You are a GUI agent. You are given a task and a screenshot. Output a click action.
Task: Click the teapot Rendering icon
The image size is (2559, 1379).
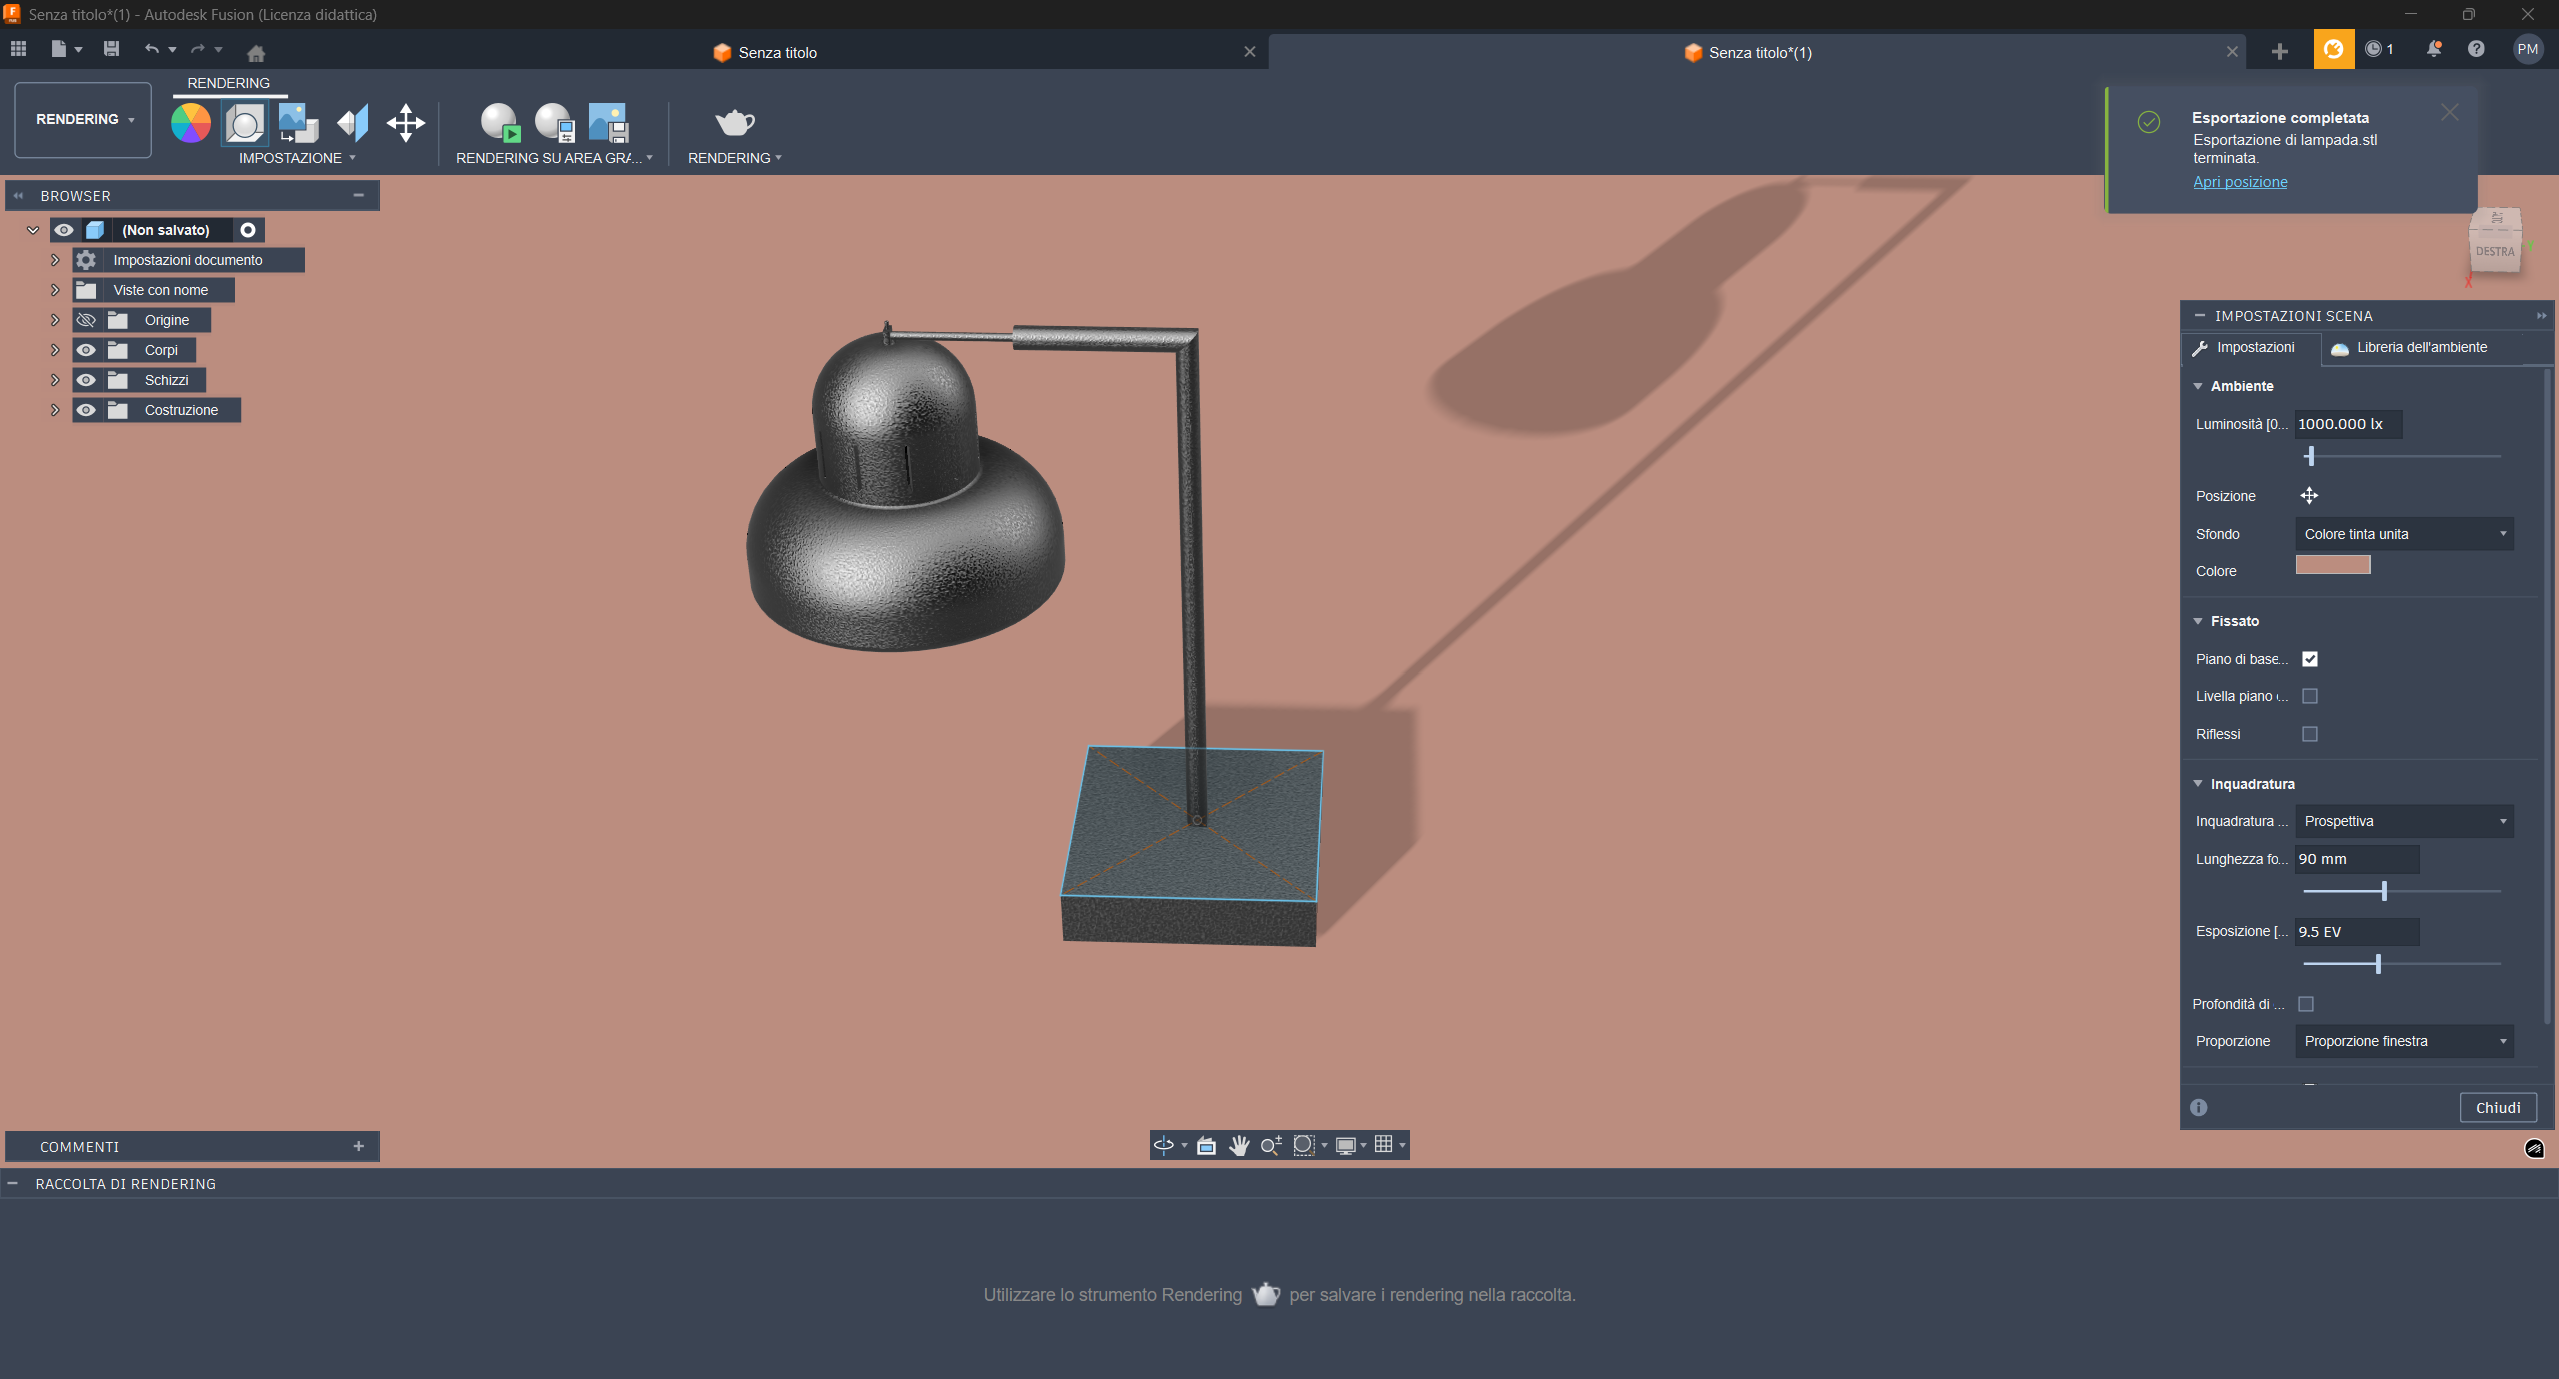click(734, 123)
